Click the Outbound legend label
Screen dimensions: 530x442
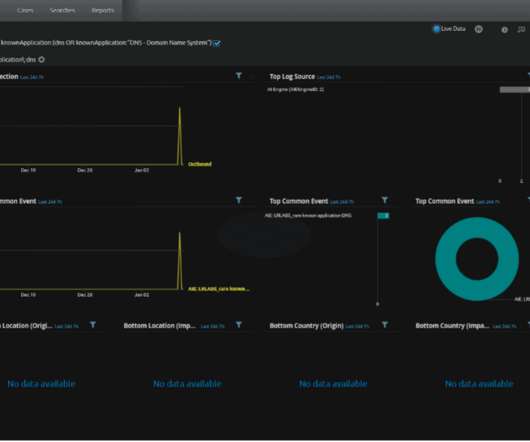[x=200, y=164]
